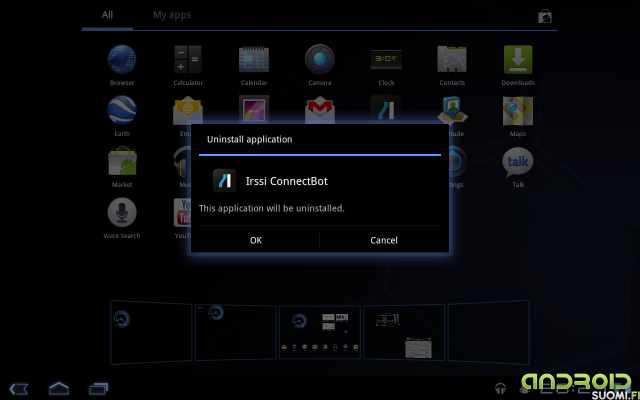
Task: Open the Email app envelope icon
Action: (188, 110)
